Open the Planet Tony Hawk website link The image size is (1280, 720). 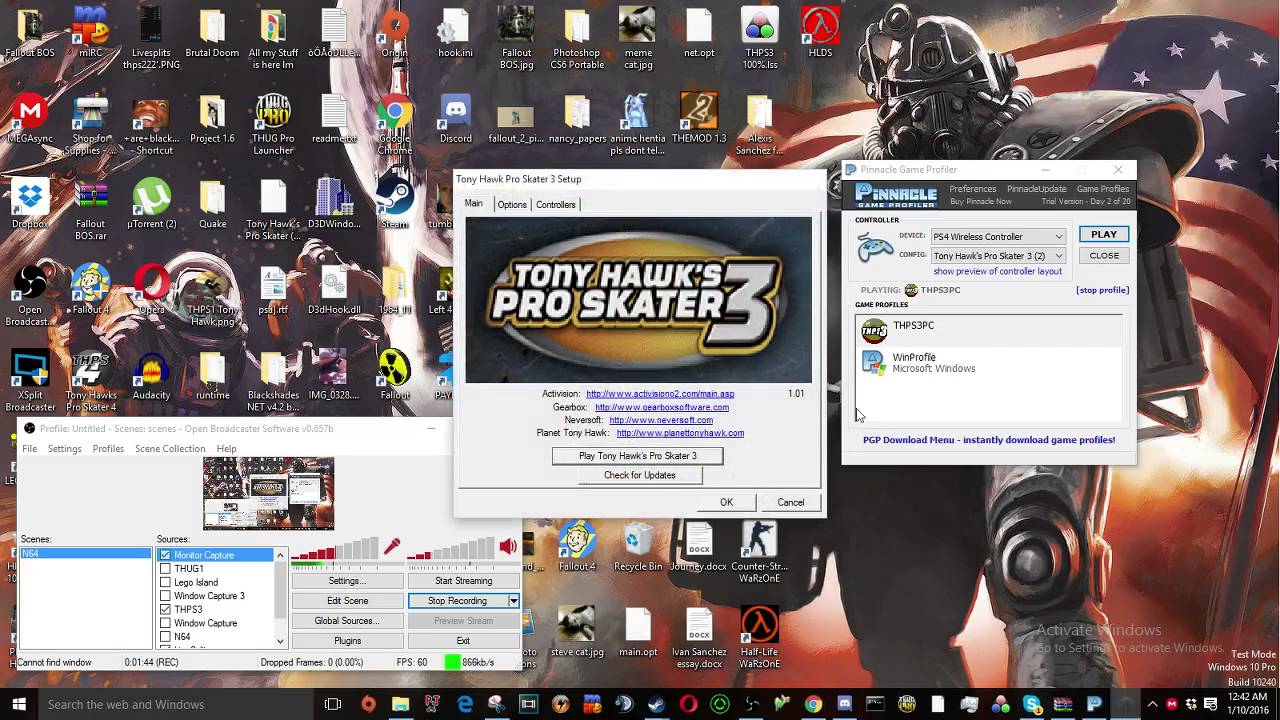(x=680, y=433)
